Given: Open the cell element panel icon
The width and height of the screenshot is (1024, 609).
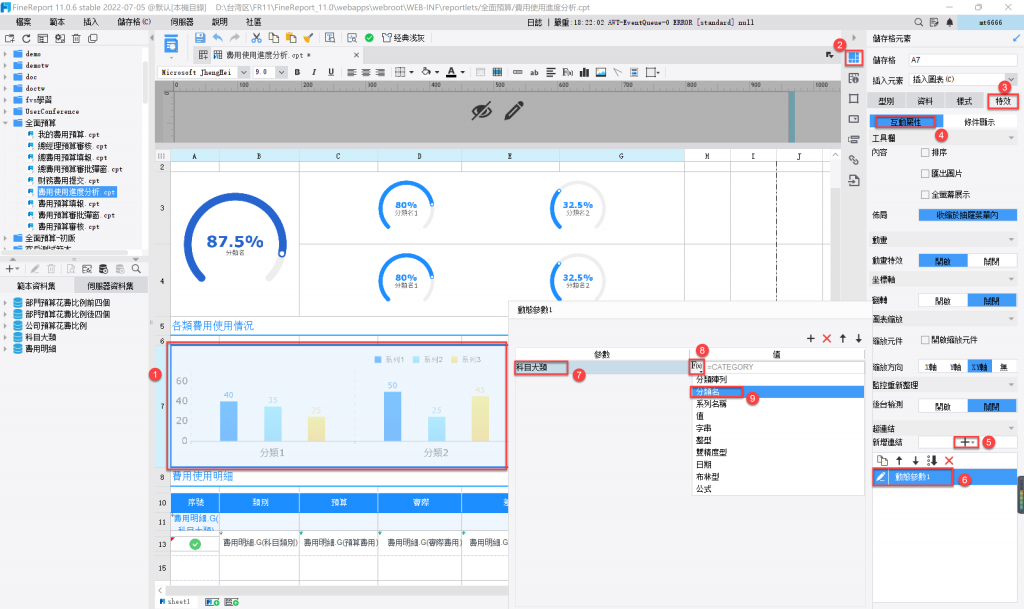Looking at the screenshot, I should 853,58.
